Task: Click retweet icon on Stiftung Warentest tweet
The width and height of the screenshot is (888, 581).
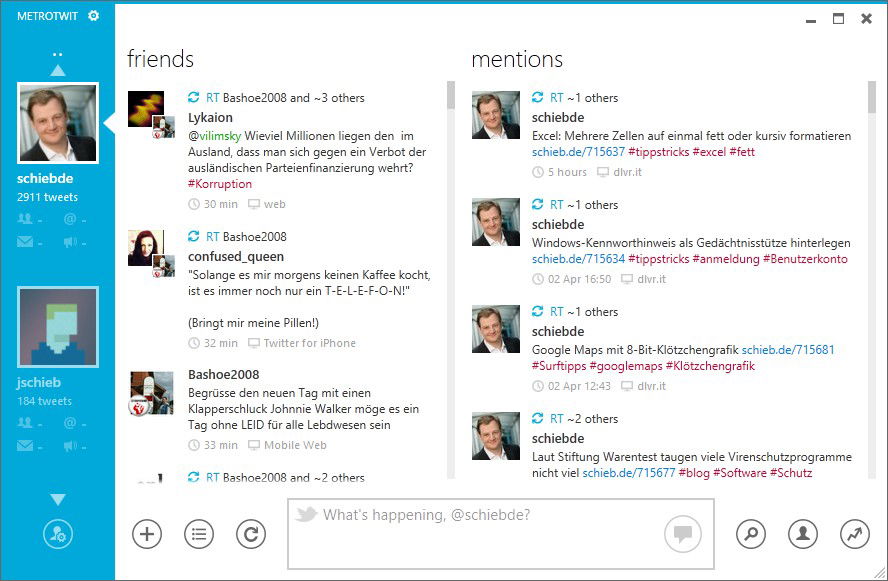Action: click(537, 418)
